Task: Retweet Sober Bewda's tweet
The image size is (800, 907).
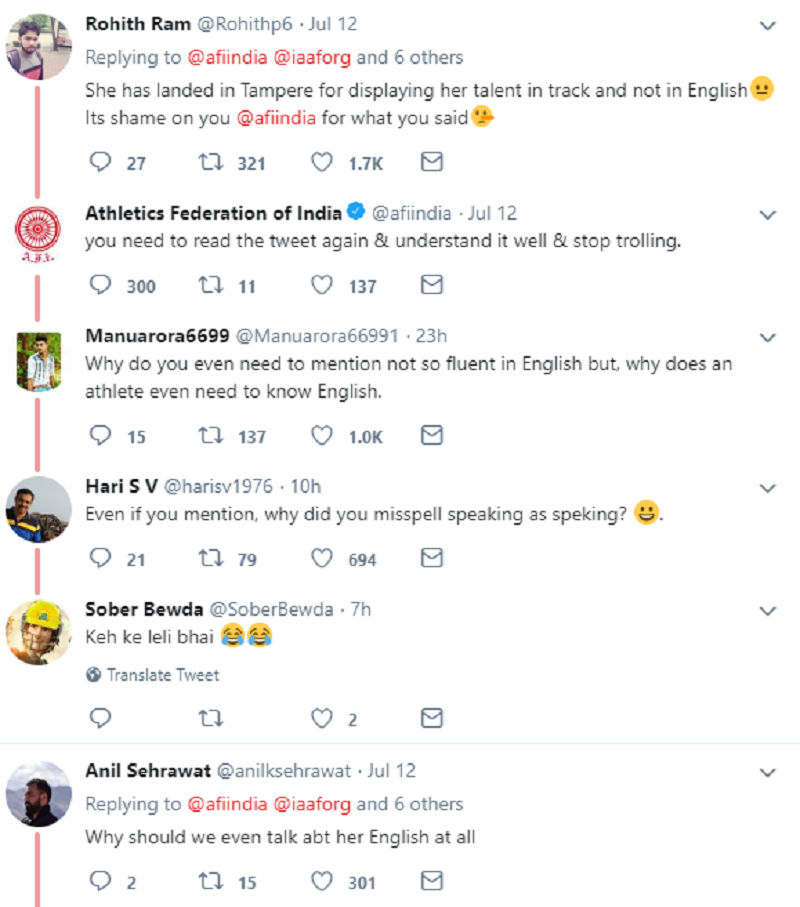Action: 212,719
